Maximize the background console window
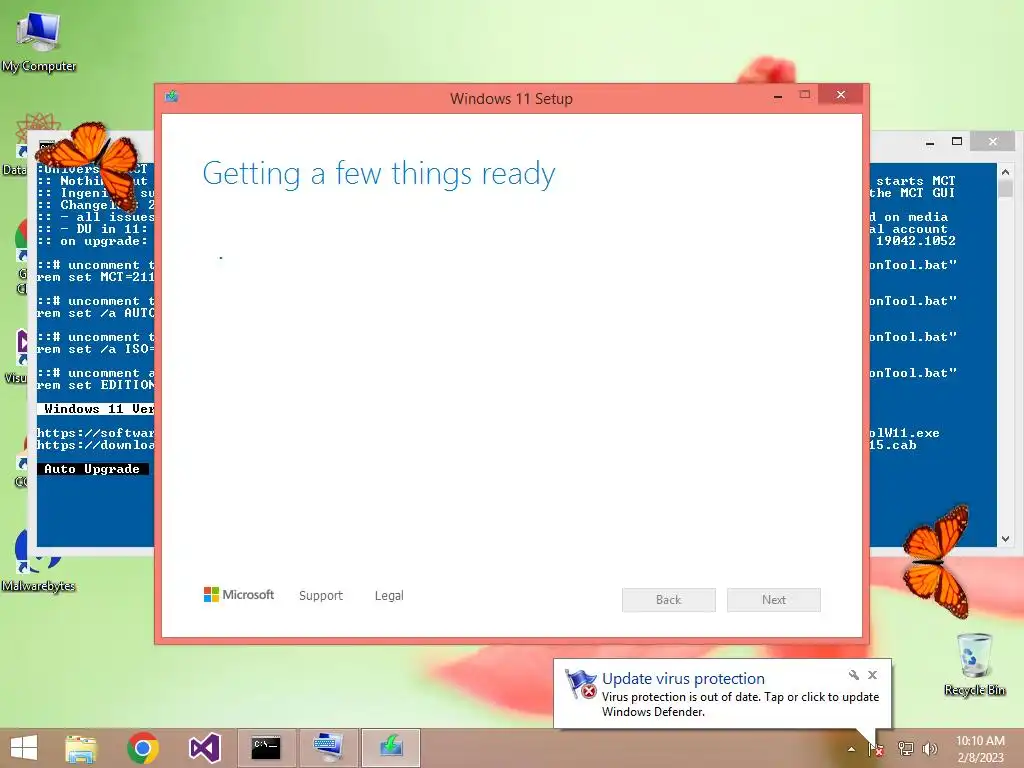1024x768 pixels. [x=957, y=141]
